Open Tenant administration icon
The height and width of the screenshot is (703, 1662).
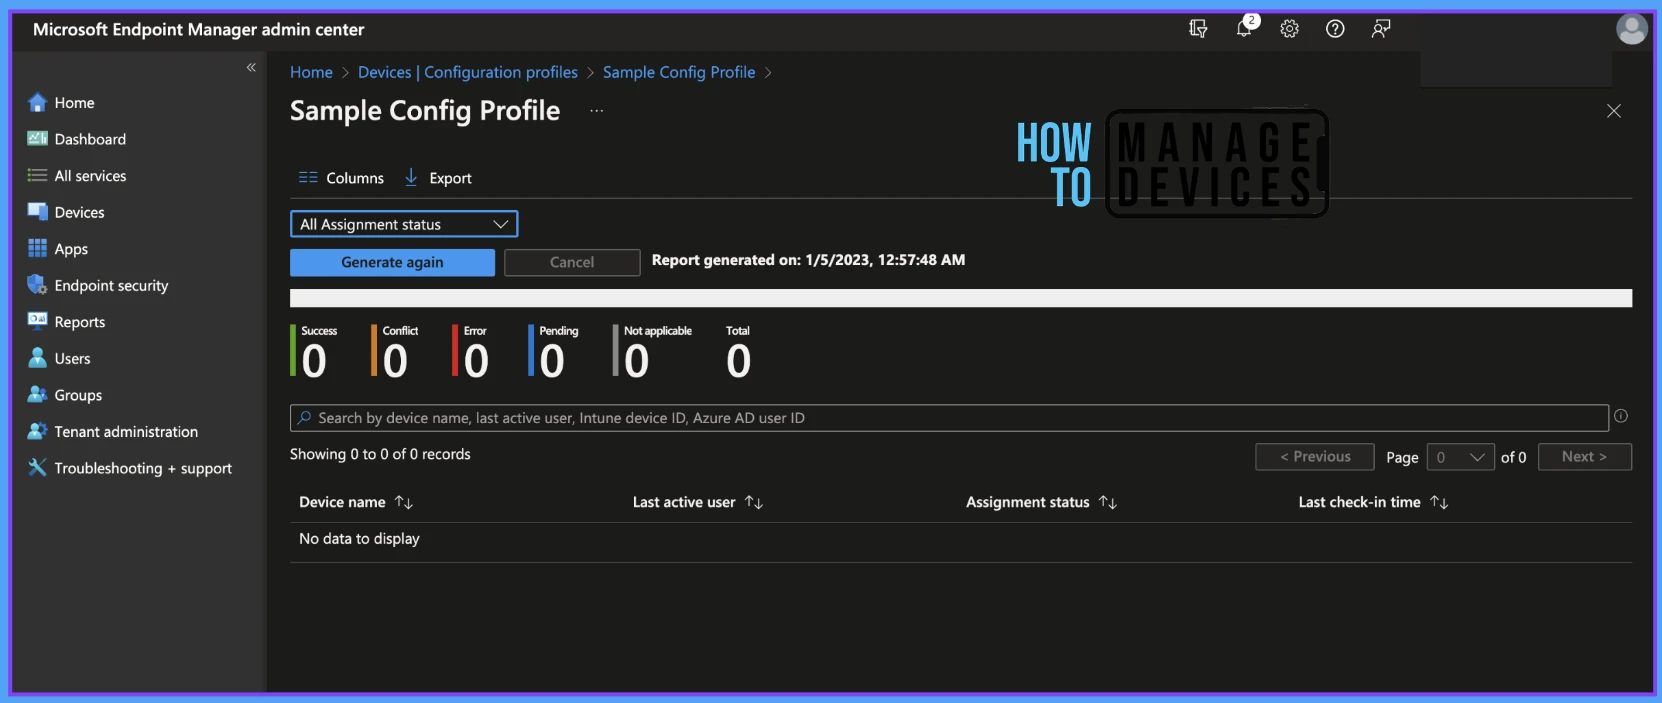(37, 431)
